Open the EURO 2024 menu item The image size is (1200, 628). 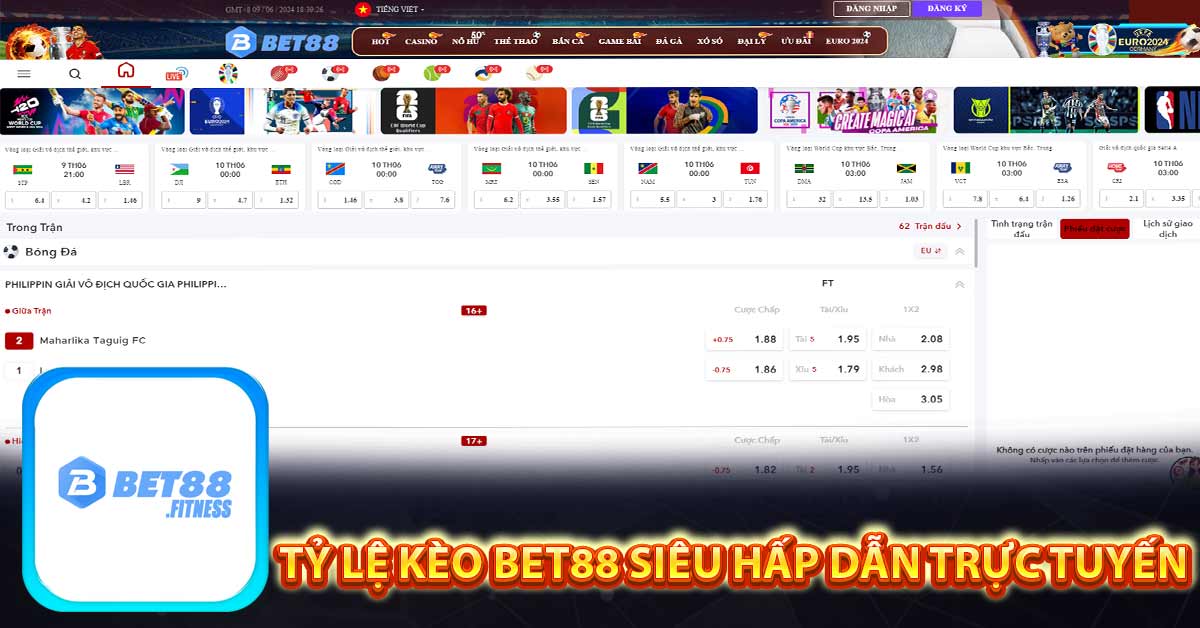click(x=848, y=41)
